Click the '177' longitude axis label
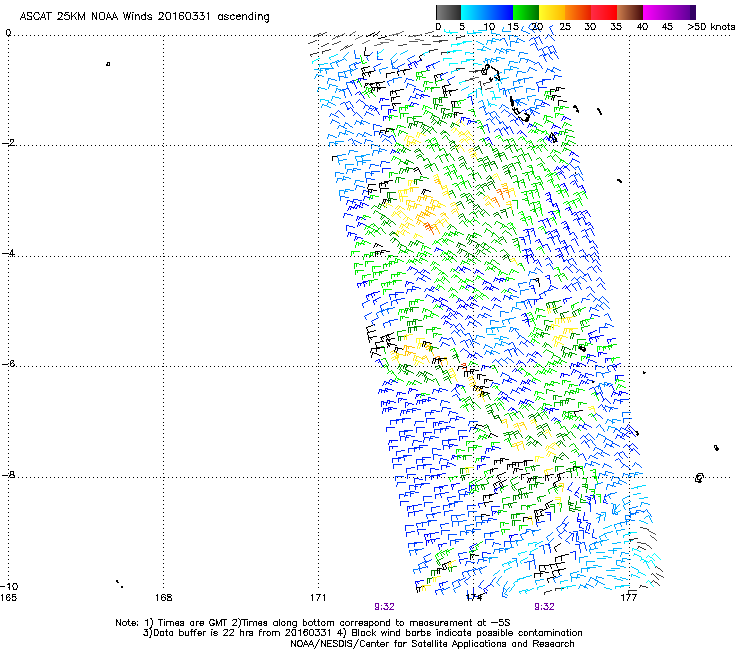740x650 pixels. pyautogui.click(x=629, y=598)
